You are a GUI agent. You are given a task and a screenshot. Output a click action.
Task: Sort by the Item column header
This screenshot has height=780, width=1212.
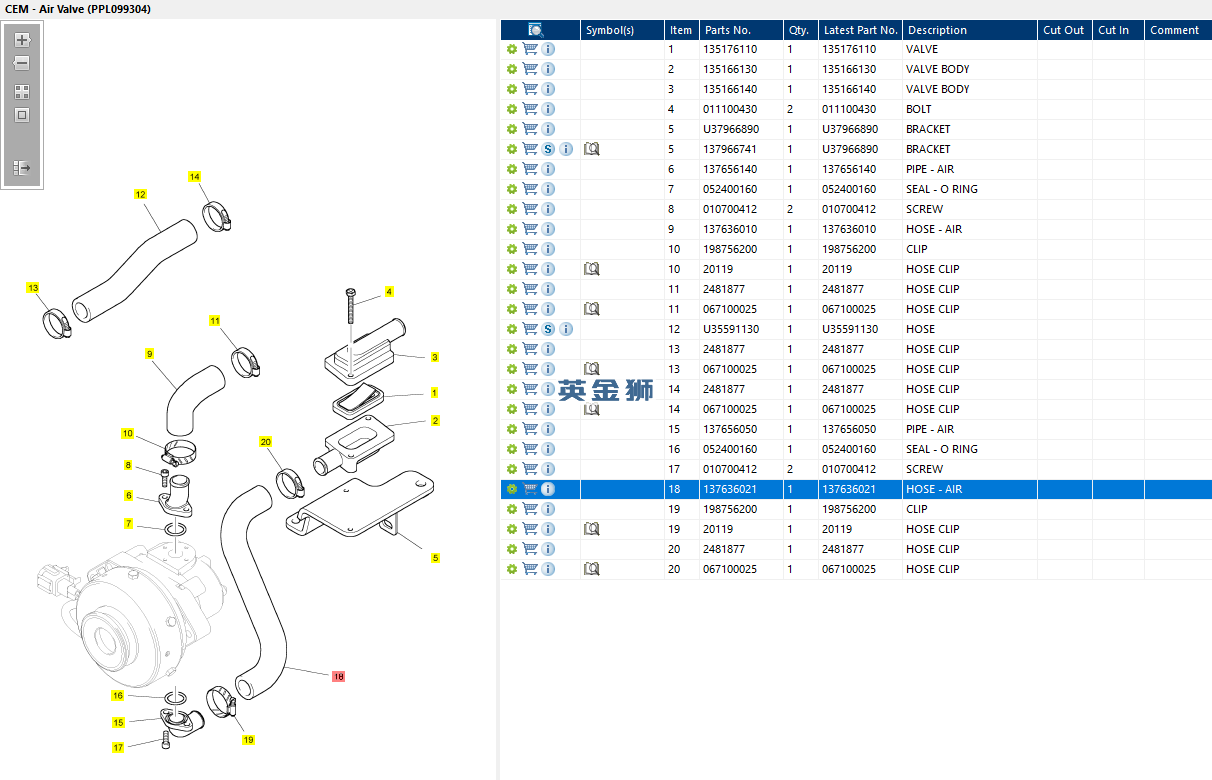click(681, 30)
